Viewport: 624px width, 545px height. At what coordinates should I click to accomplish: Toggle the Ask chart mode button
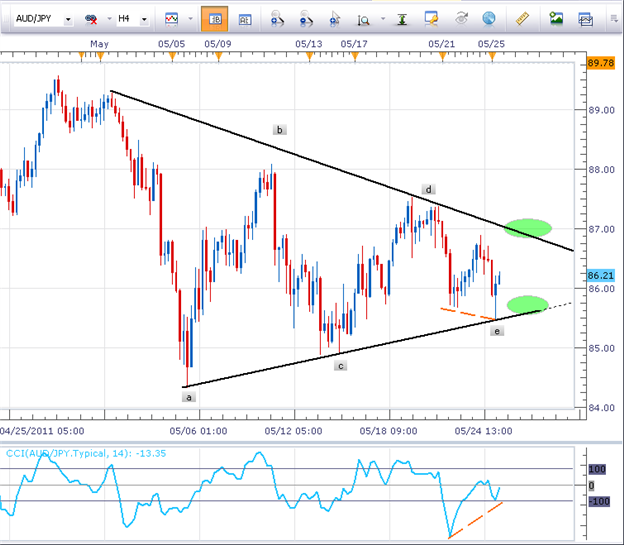(245, 19)
